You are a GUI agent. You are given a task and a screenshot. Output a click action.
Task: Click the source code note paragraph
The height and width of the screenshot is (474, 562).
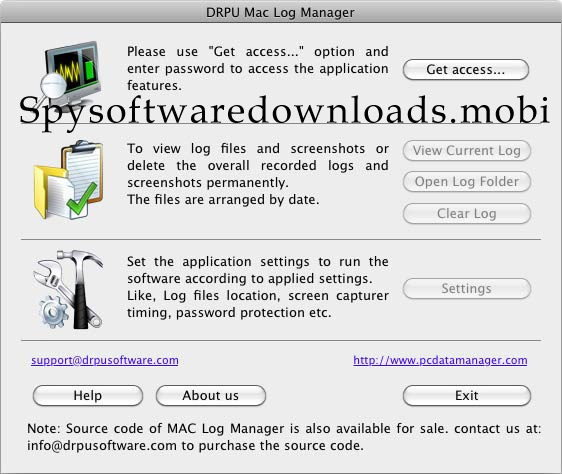[284, 437]
